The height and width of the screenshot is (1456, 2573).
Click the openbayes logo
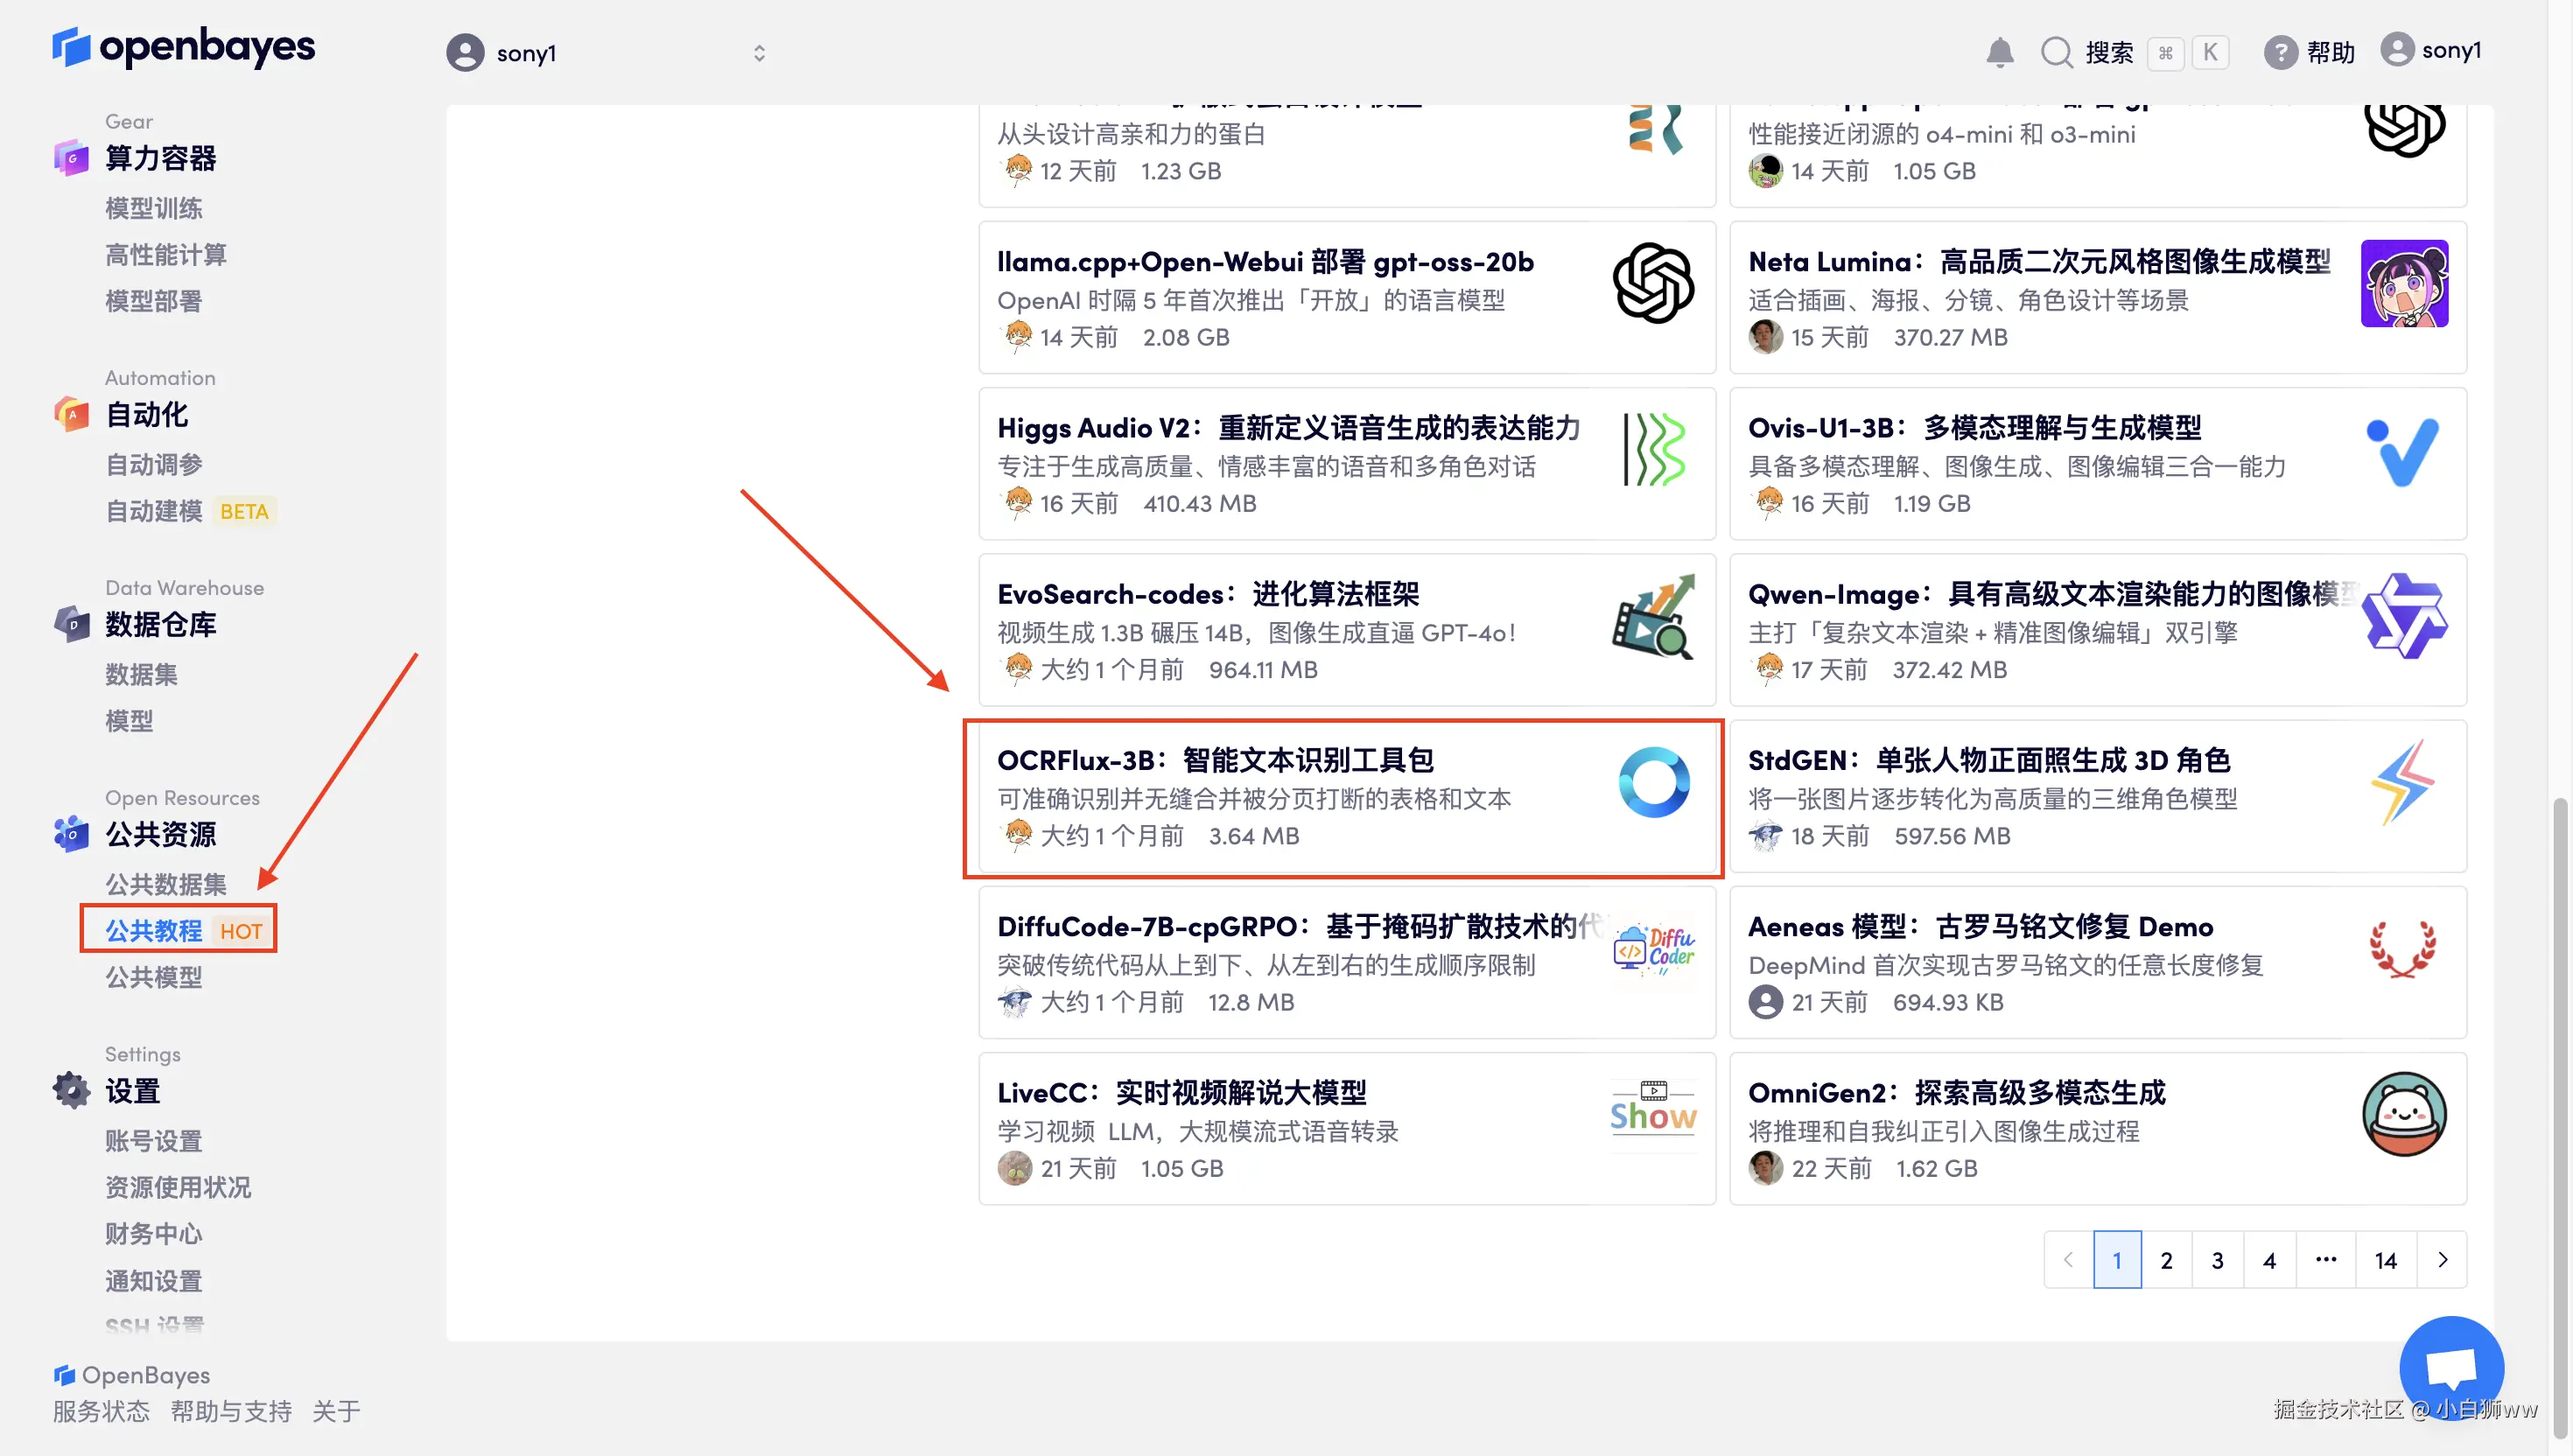[184, 47]
